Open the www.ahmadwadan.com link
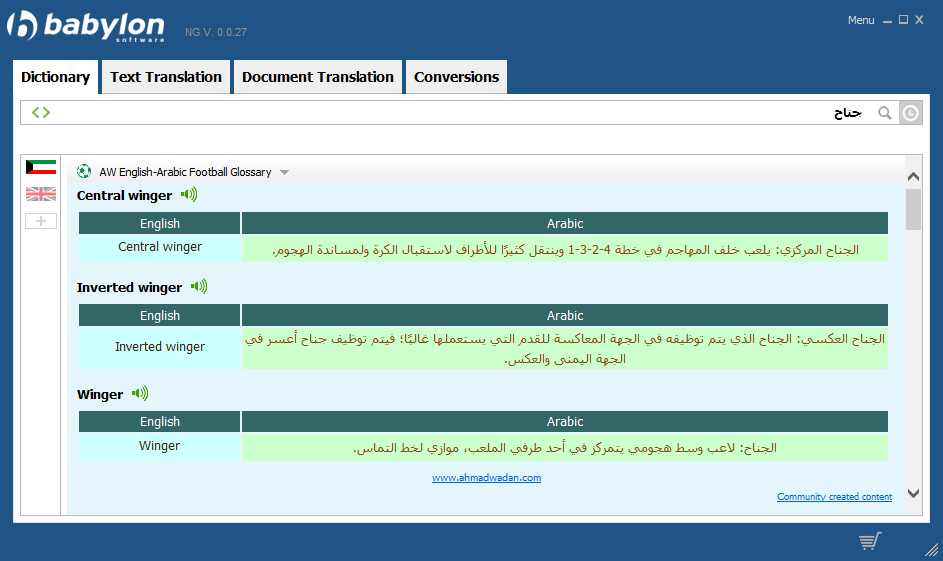Image resolution: width=943 pixels, height=561 pixels. pyautogui.click(x=486, y=478)
